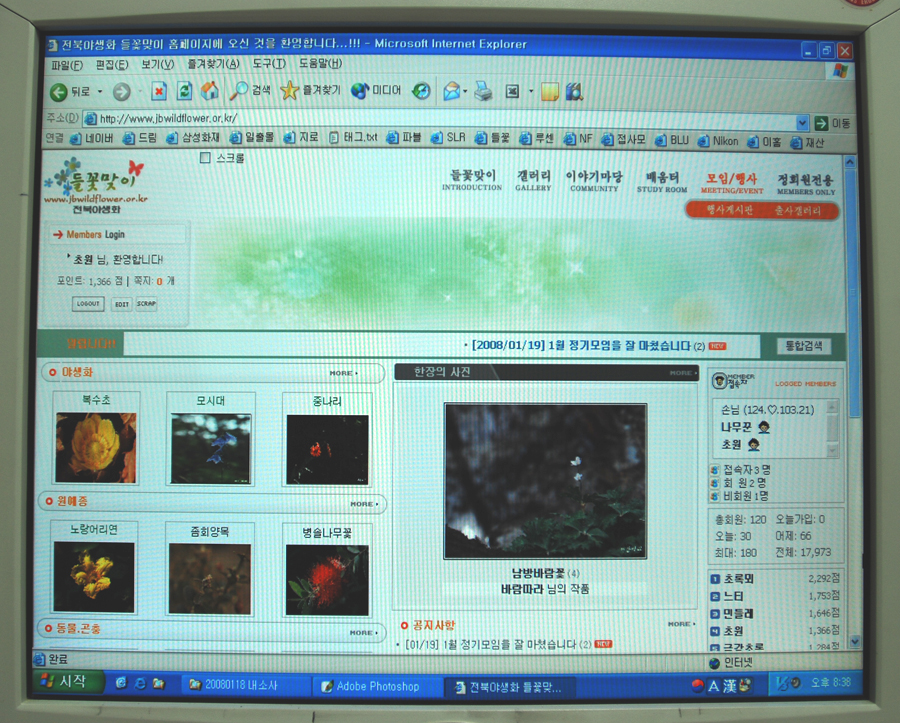900x723 pixels.
Task: Open the 남방바람꽃 featured photo
Action: pyautogui.click(x=545, y=481)
